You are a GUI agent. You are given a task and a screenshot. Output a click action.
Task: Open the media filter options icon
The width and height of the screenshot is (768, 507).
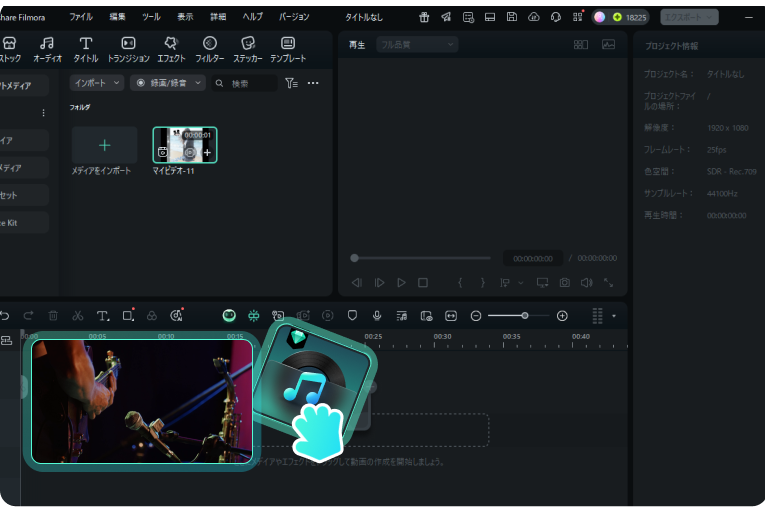(291, 83)
